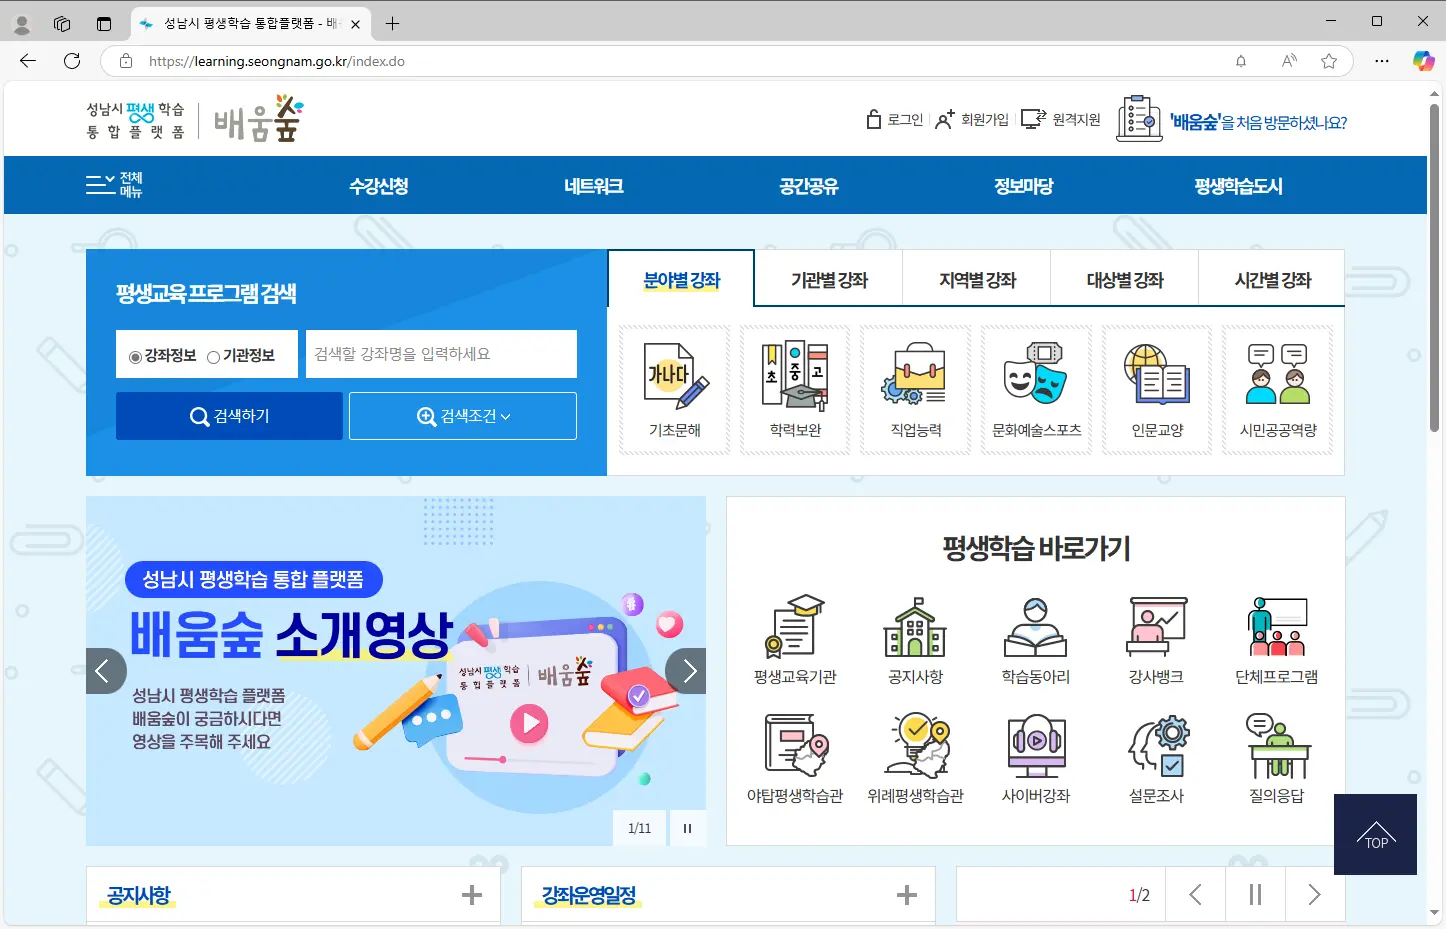This screenshot has height=929, width=1446.
Task: Open the 수강신청 menu
Action: click(378, 185)
